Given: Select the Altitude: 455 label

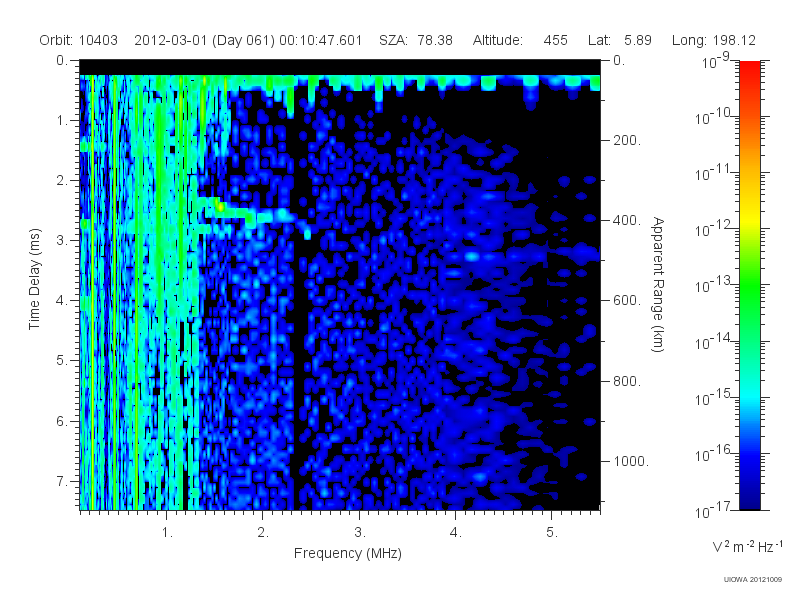Looking at the screenshot, I should [x=520, y=40].
